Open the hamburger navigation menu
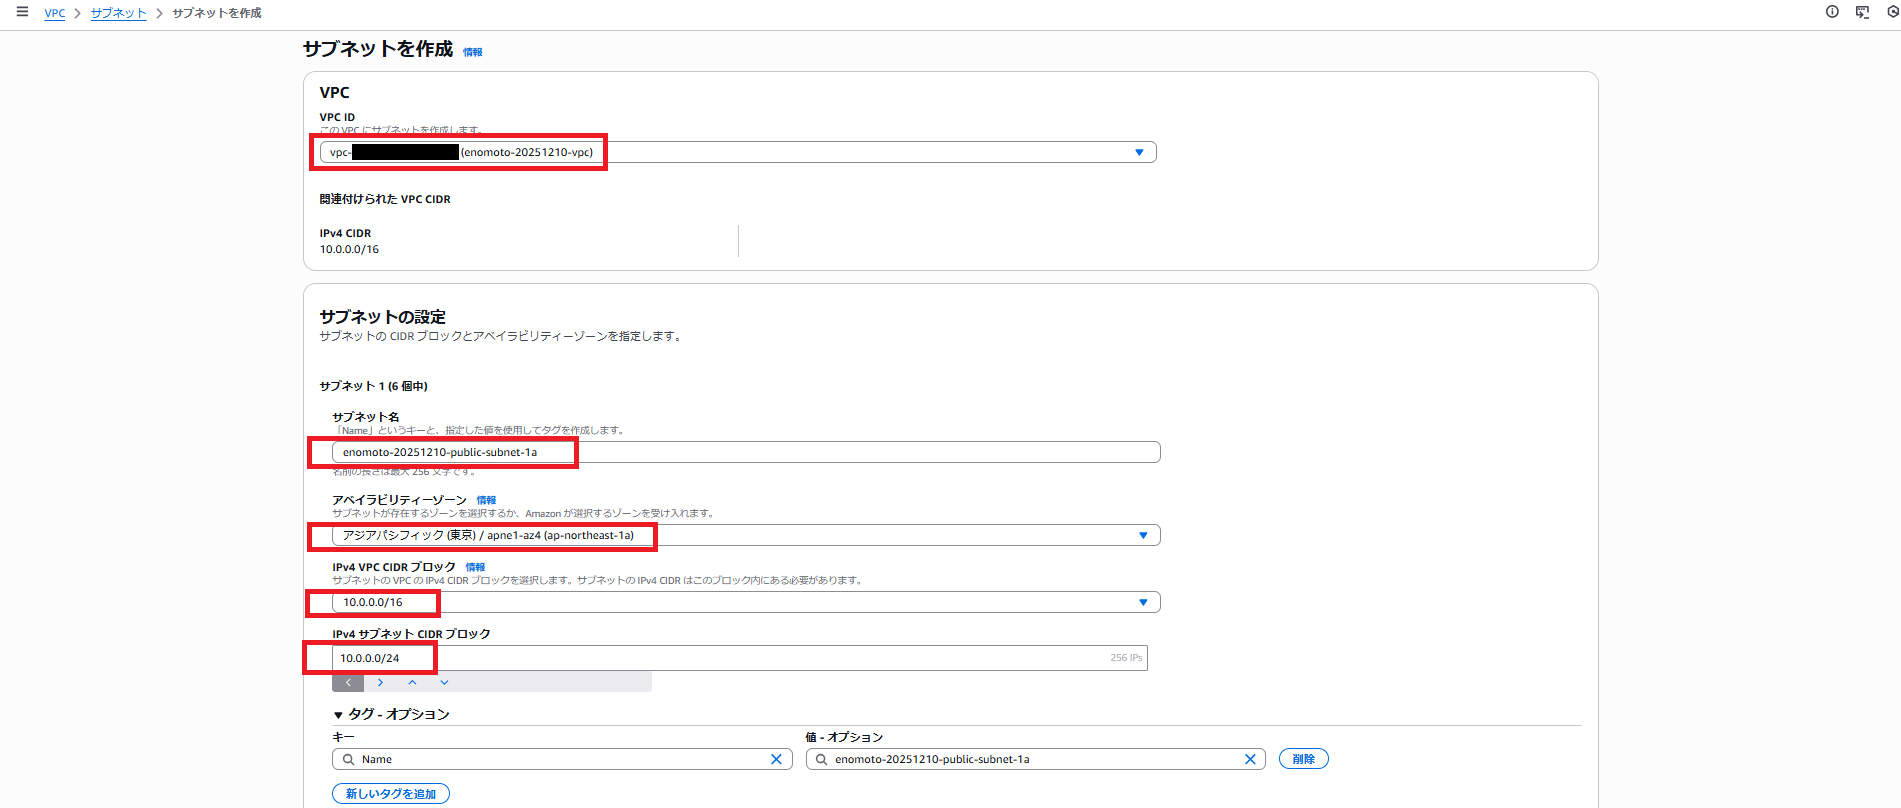 click(x=22, y=12)
